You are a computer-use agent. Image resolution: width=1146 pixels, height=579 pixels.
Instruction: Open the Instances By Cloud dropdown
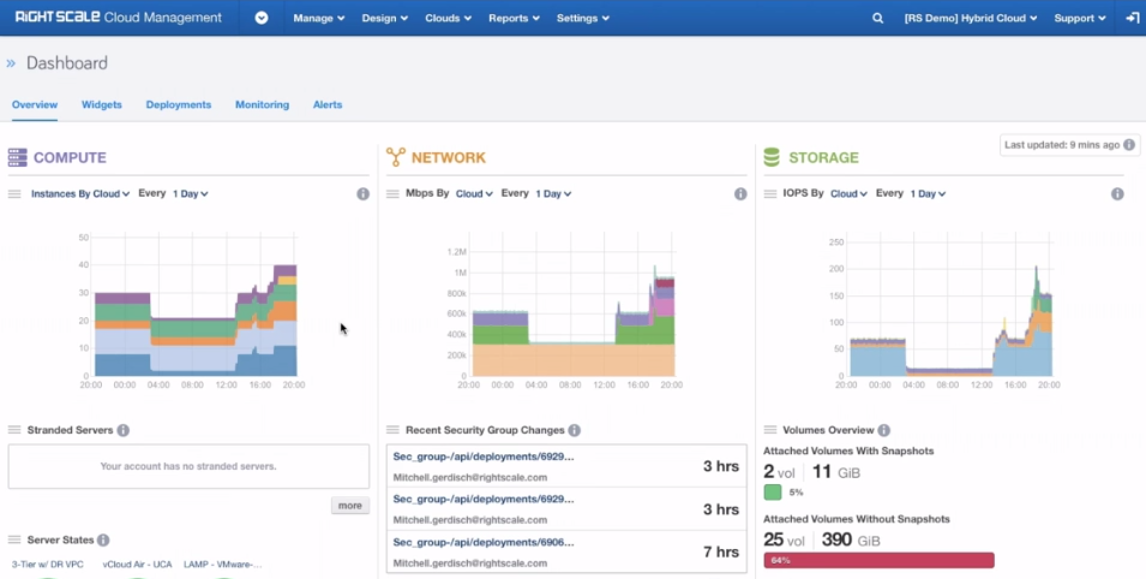[80, 194]
